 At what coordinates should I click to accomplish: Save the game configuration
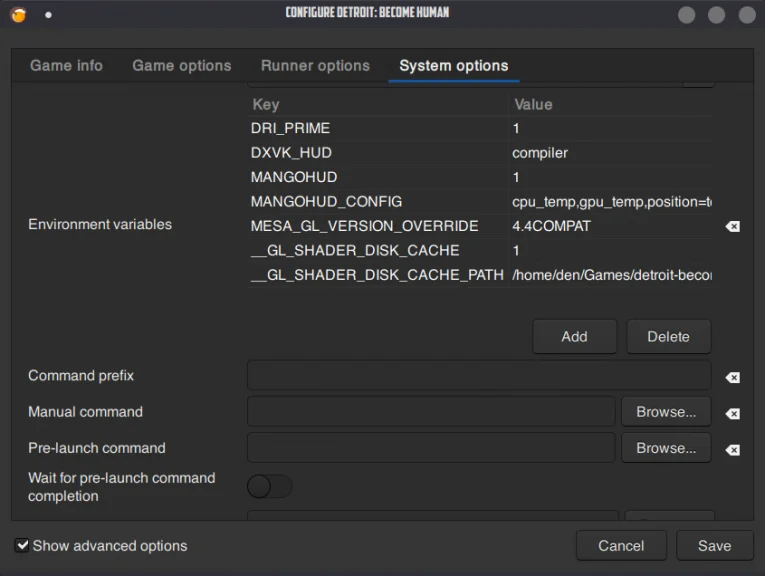click(x=714, y=546)
